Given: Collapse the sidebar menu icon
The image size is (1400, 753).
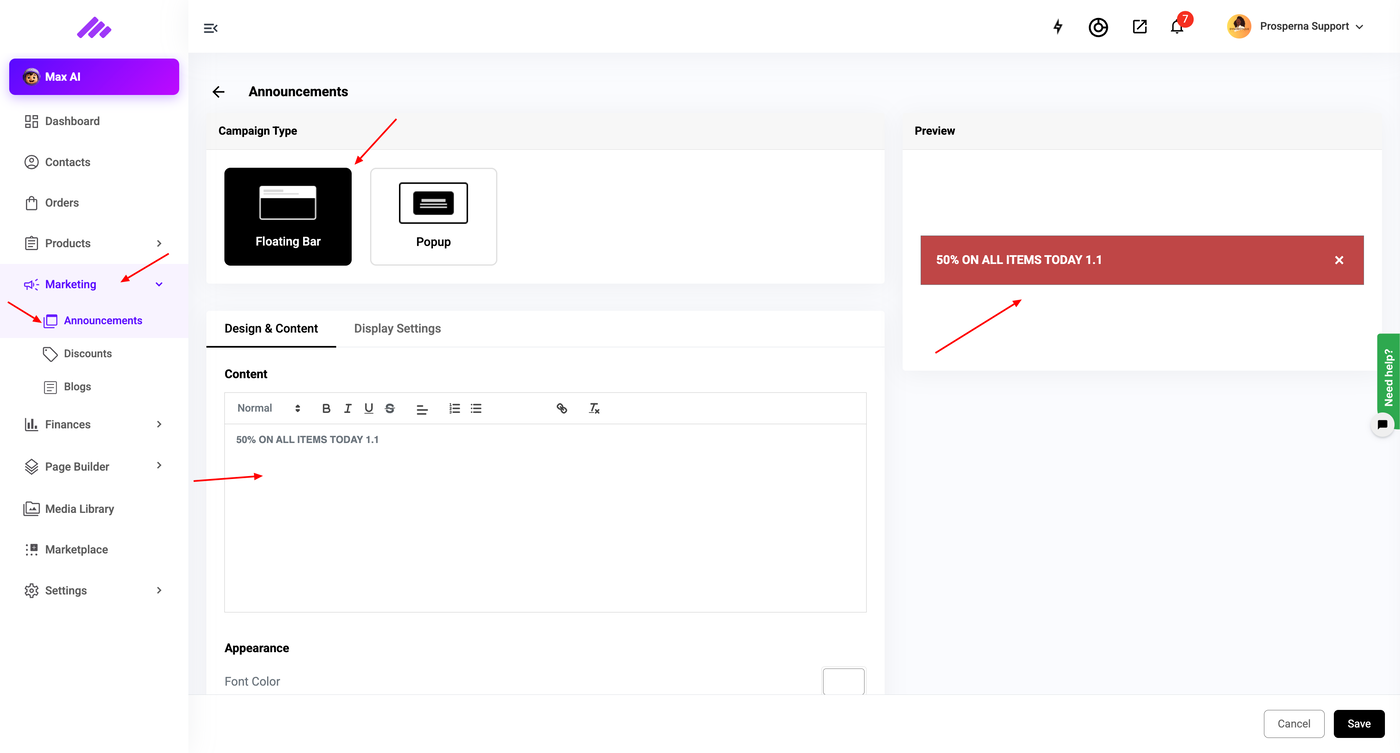Looking at the screenshot, I should [210, 28].
